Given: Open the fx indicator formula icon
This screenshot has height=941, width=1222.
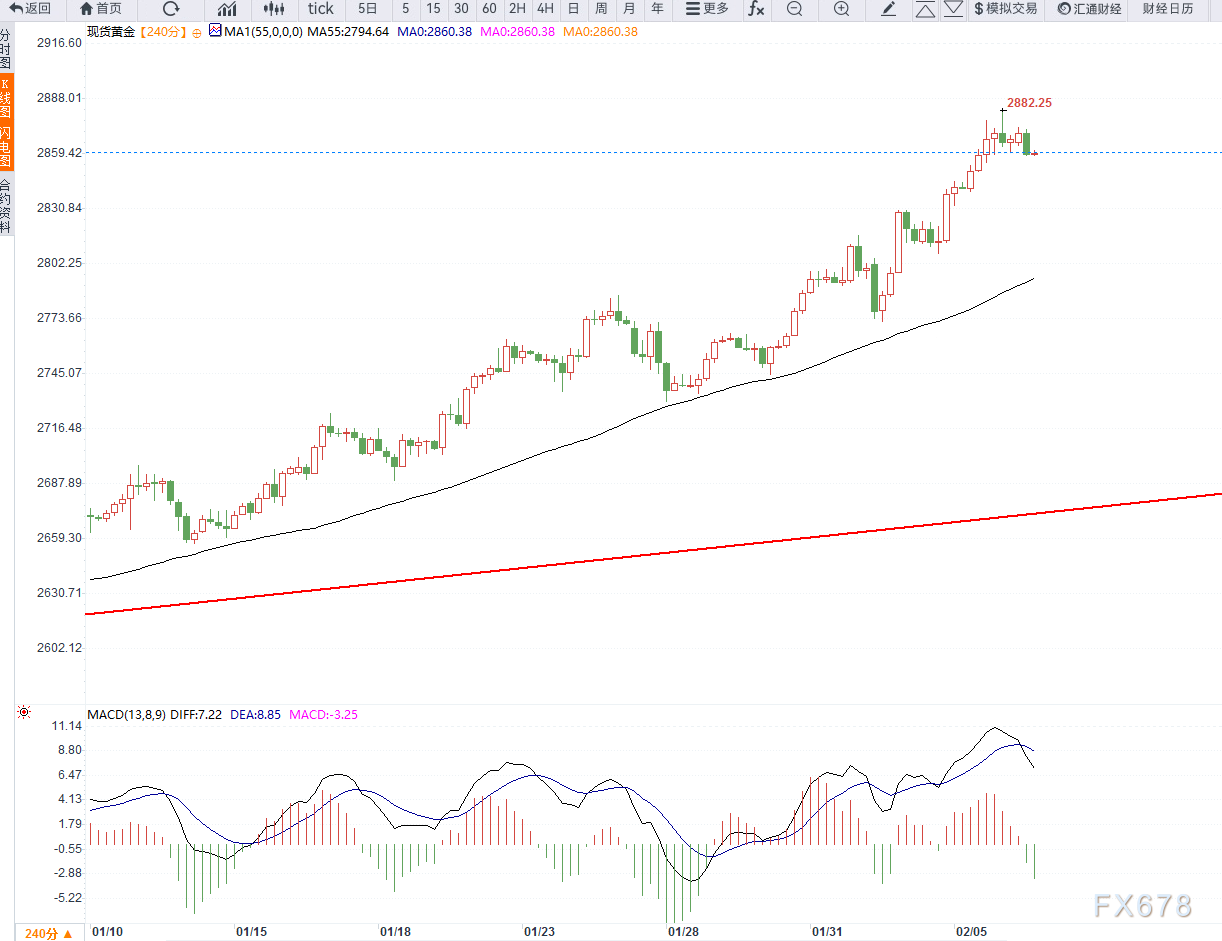Looking at the screenshot, I should click(756, 9).
